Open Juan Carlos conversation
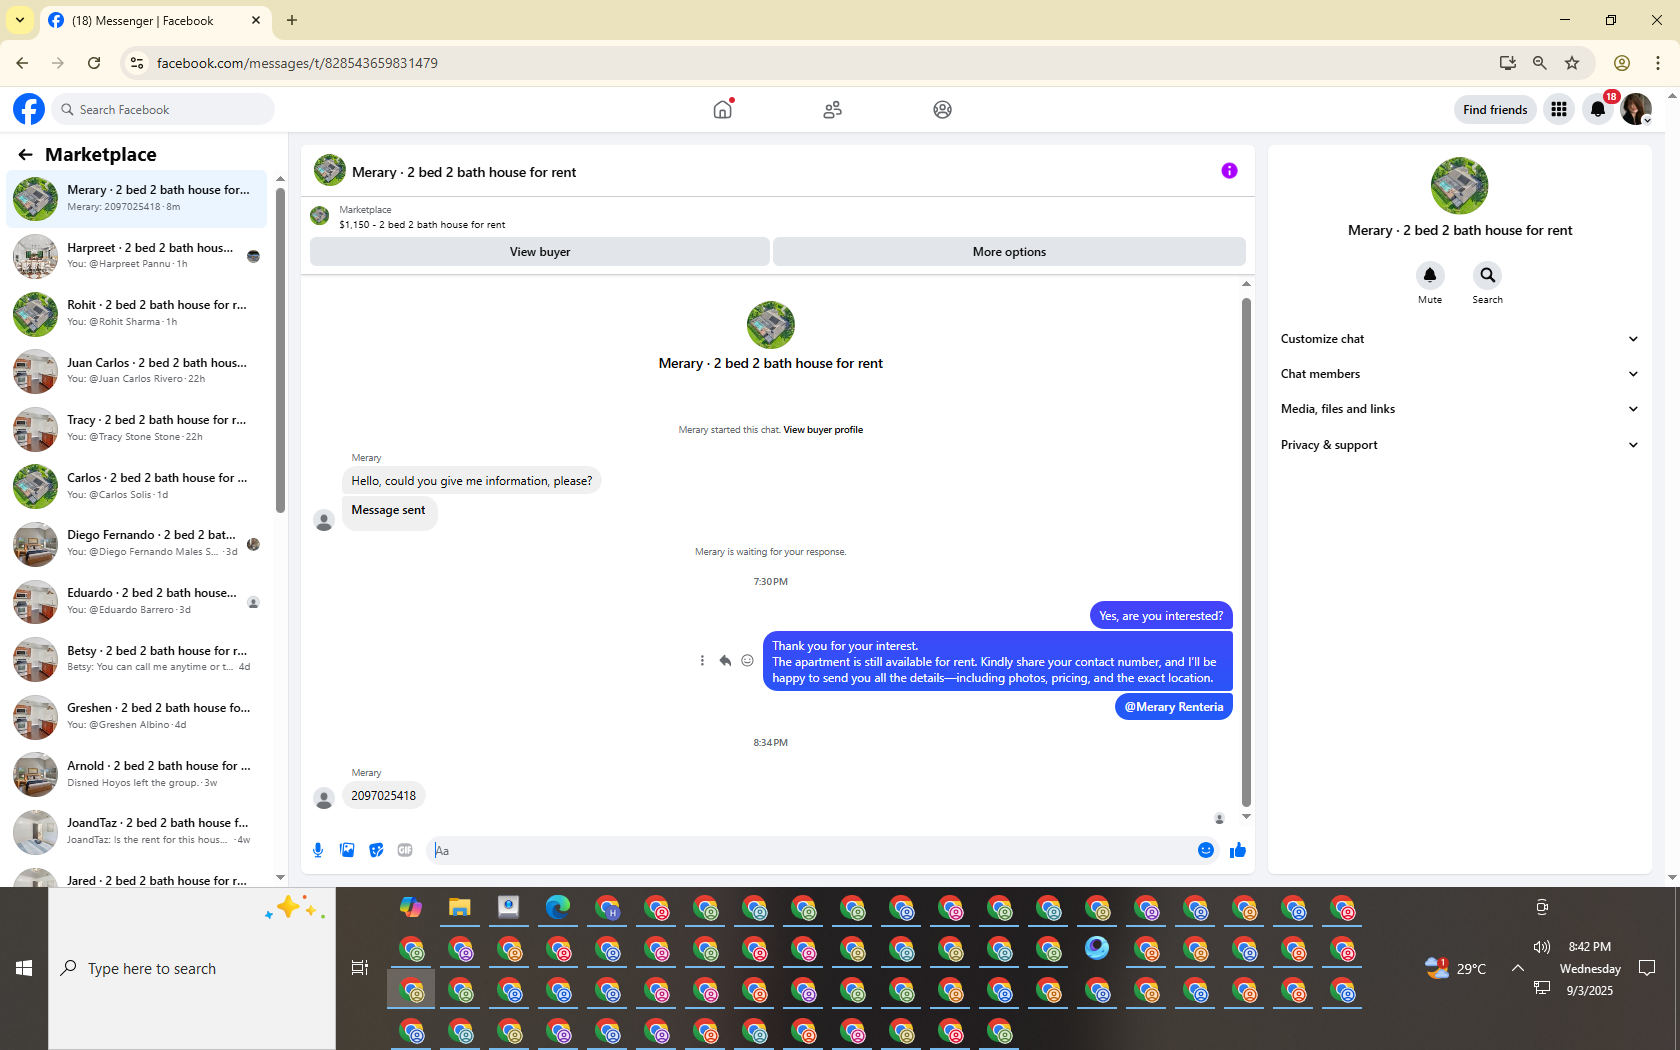 coord(138,371)
